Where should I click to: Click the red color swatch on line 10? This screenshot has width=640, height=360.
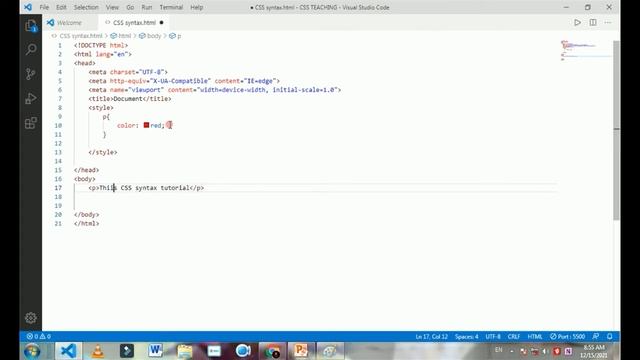146,125
